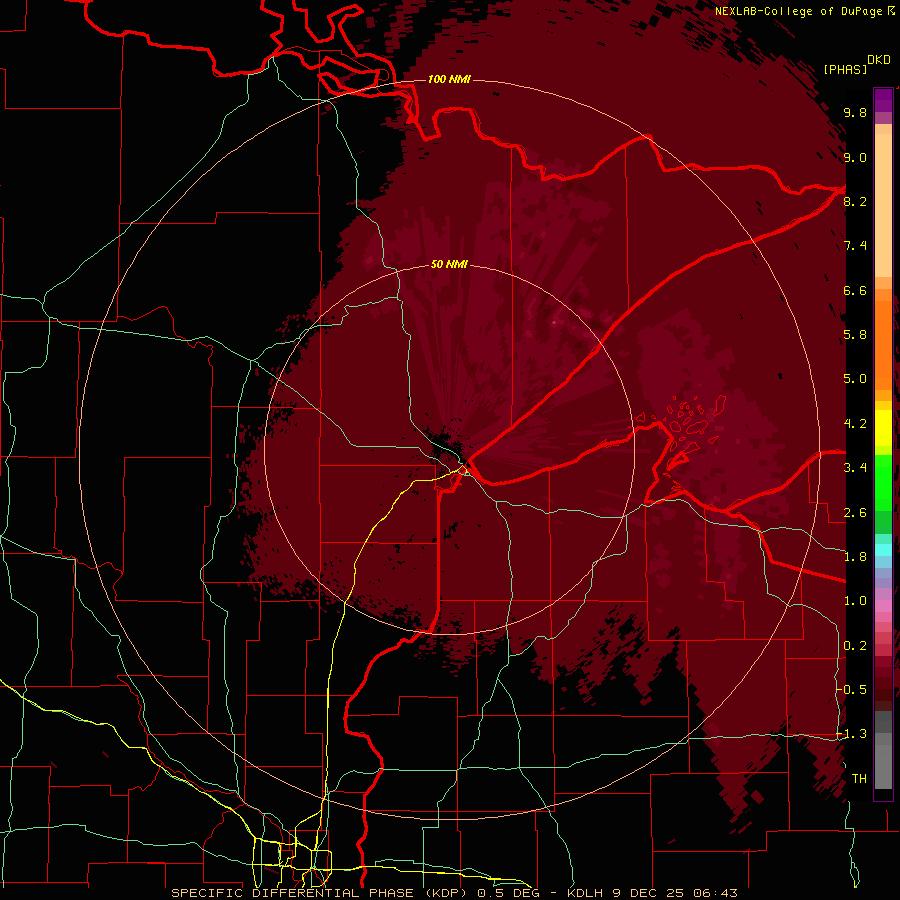Viewport: 900px width, 900px height.
Task: Click the 9.0 value on the color scale
Action: pos(855,157)
